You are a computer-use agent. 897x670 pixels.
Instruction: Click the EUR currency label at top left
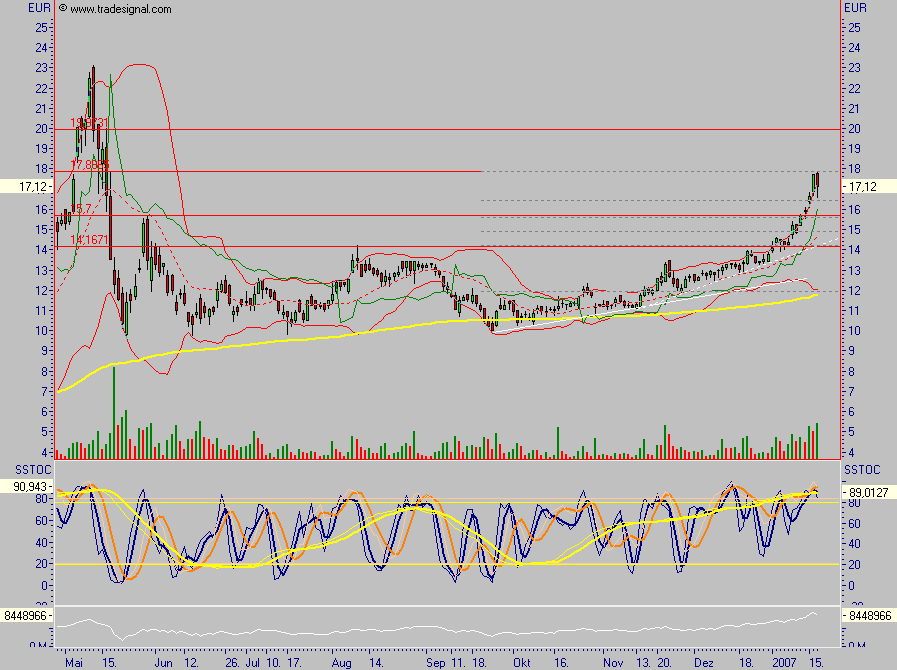click(39, 8)
